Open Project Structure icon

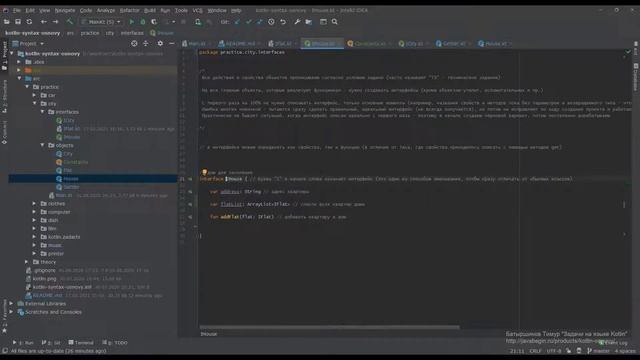point(309,22)
